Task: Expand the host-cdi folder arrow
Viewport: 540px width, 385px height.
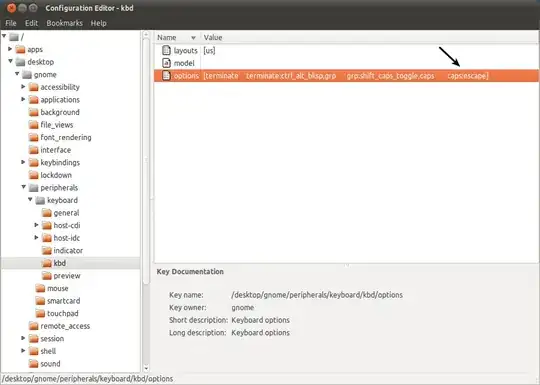Action: [x=37, y=225]
